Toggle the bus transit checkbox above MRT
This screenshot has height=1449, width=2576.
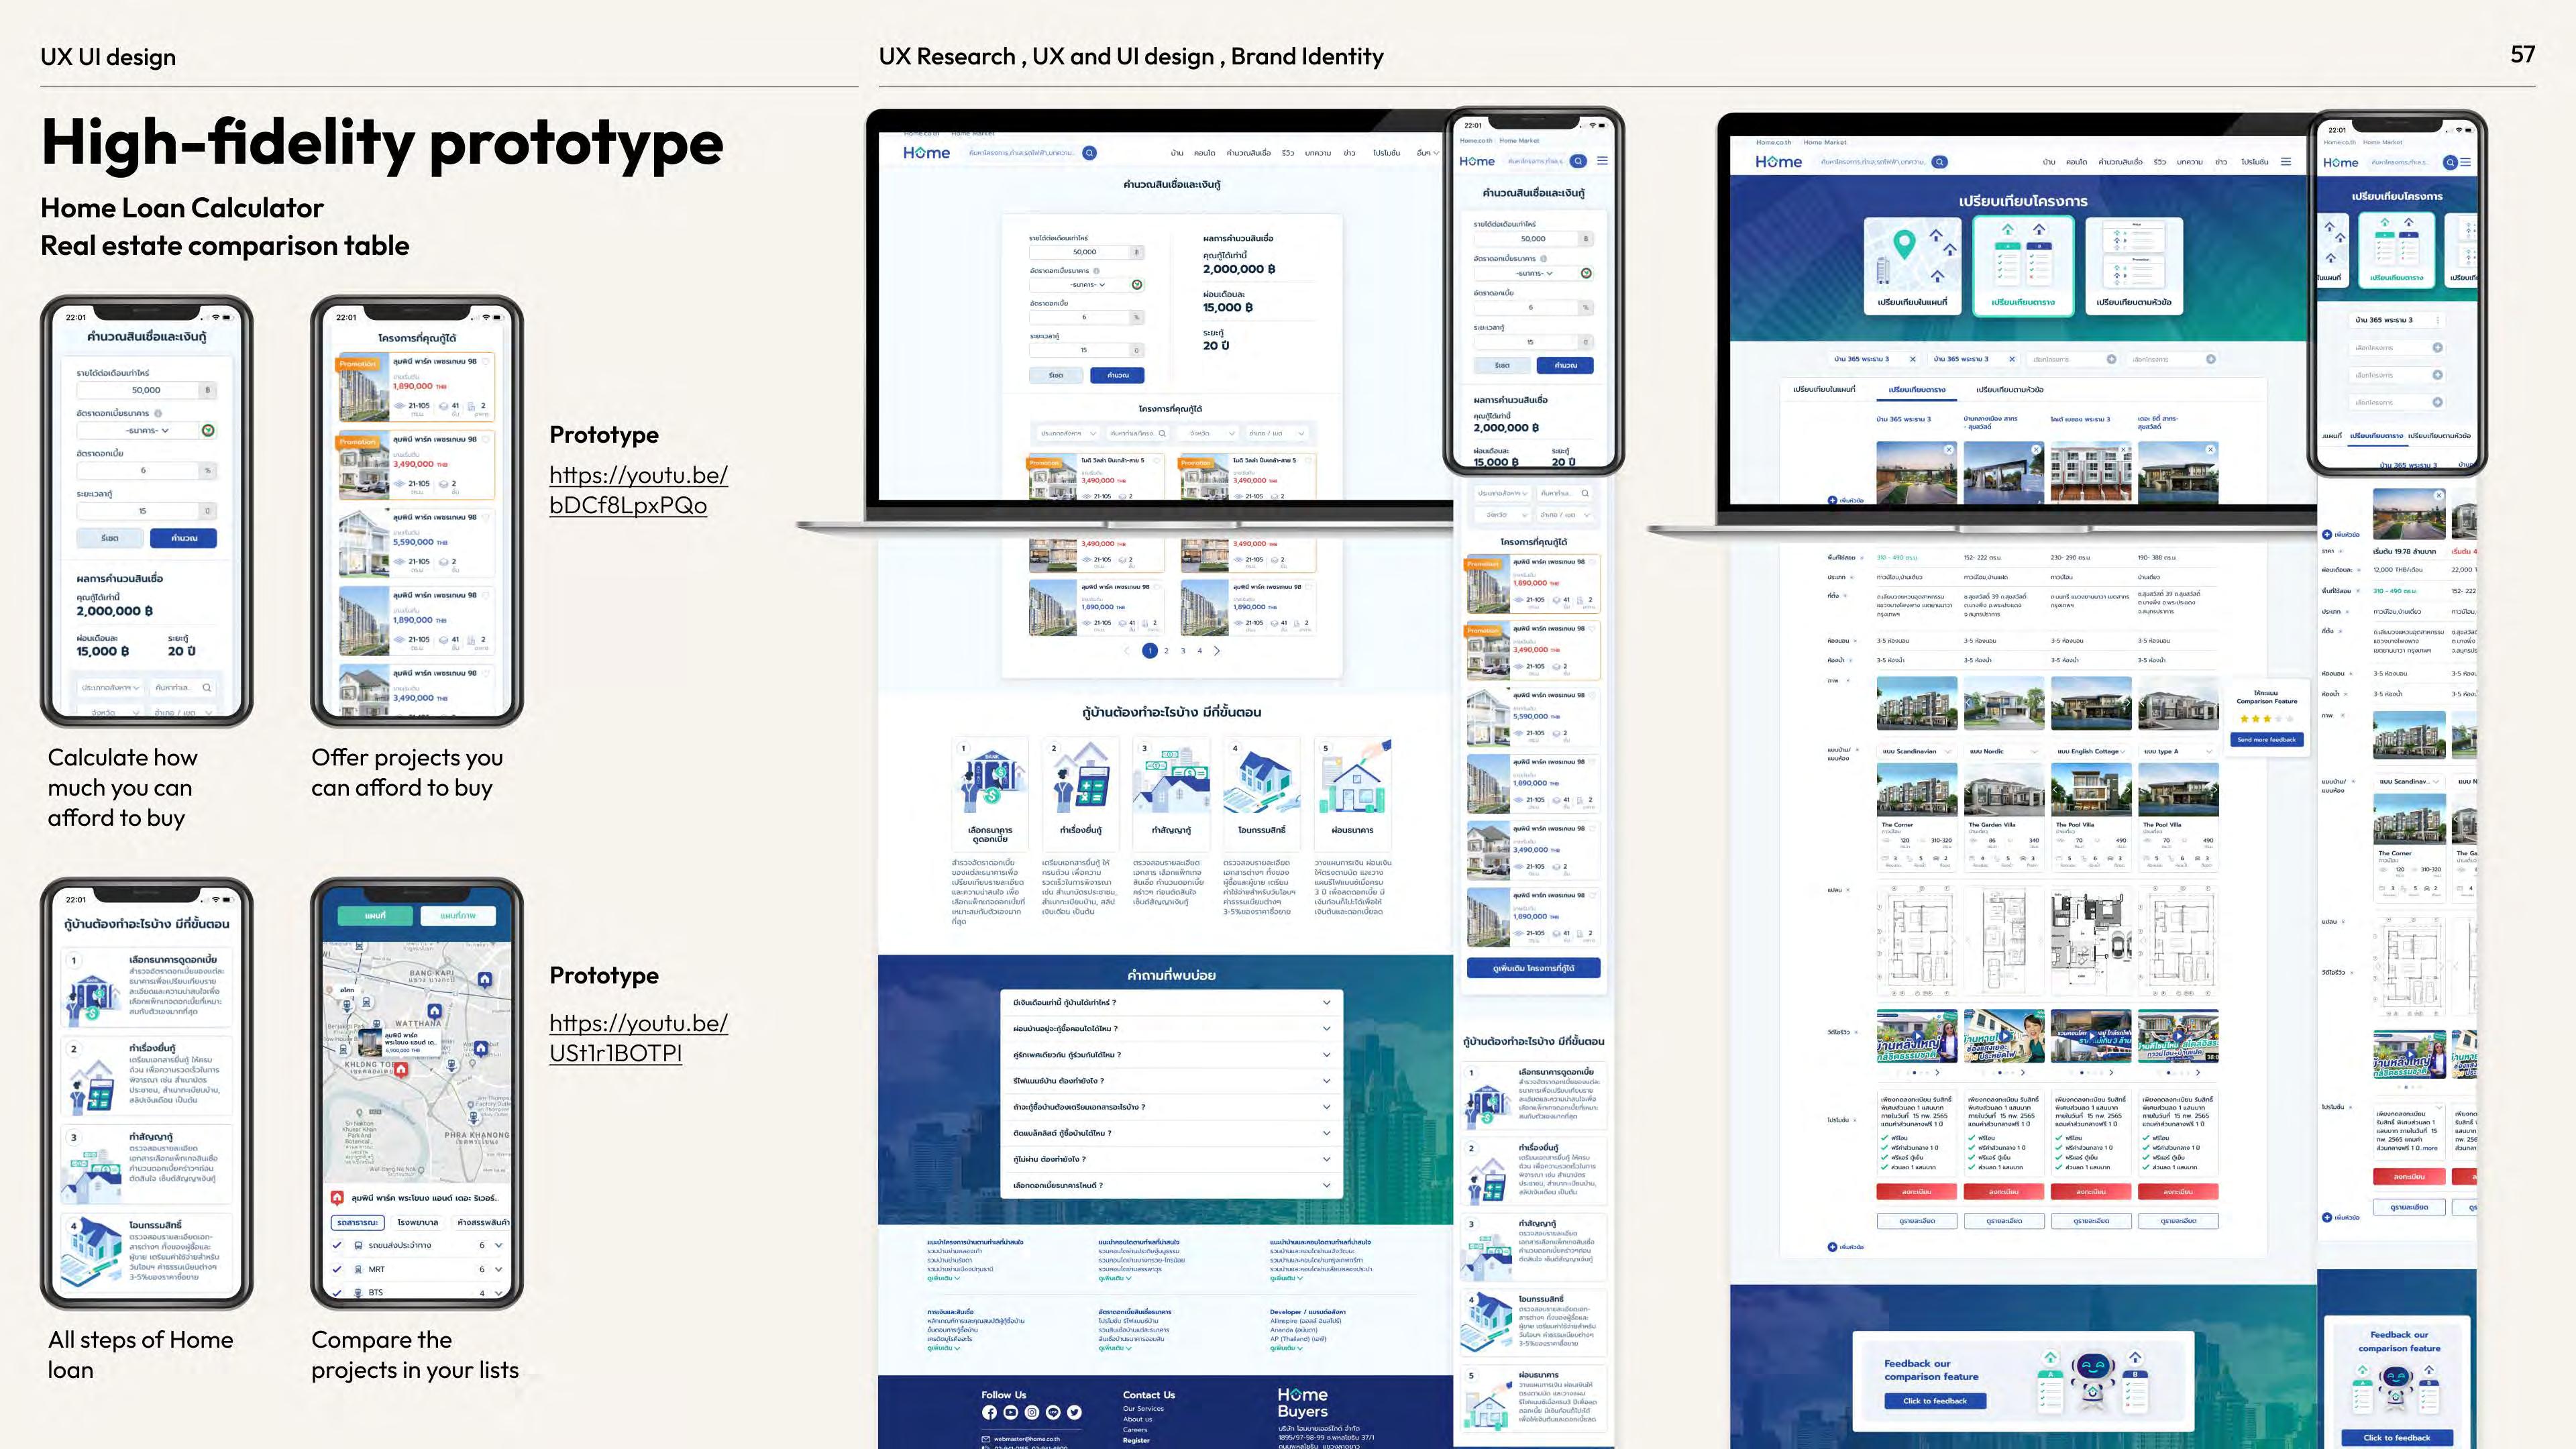click(x=337, y=1245)
